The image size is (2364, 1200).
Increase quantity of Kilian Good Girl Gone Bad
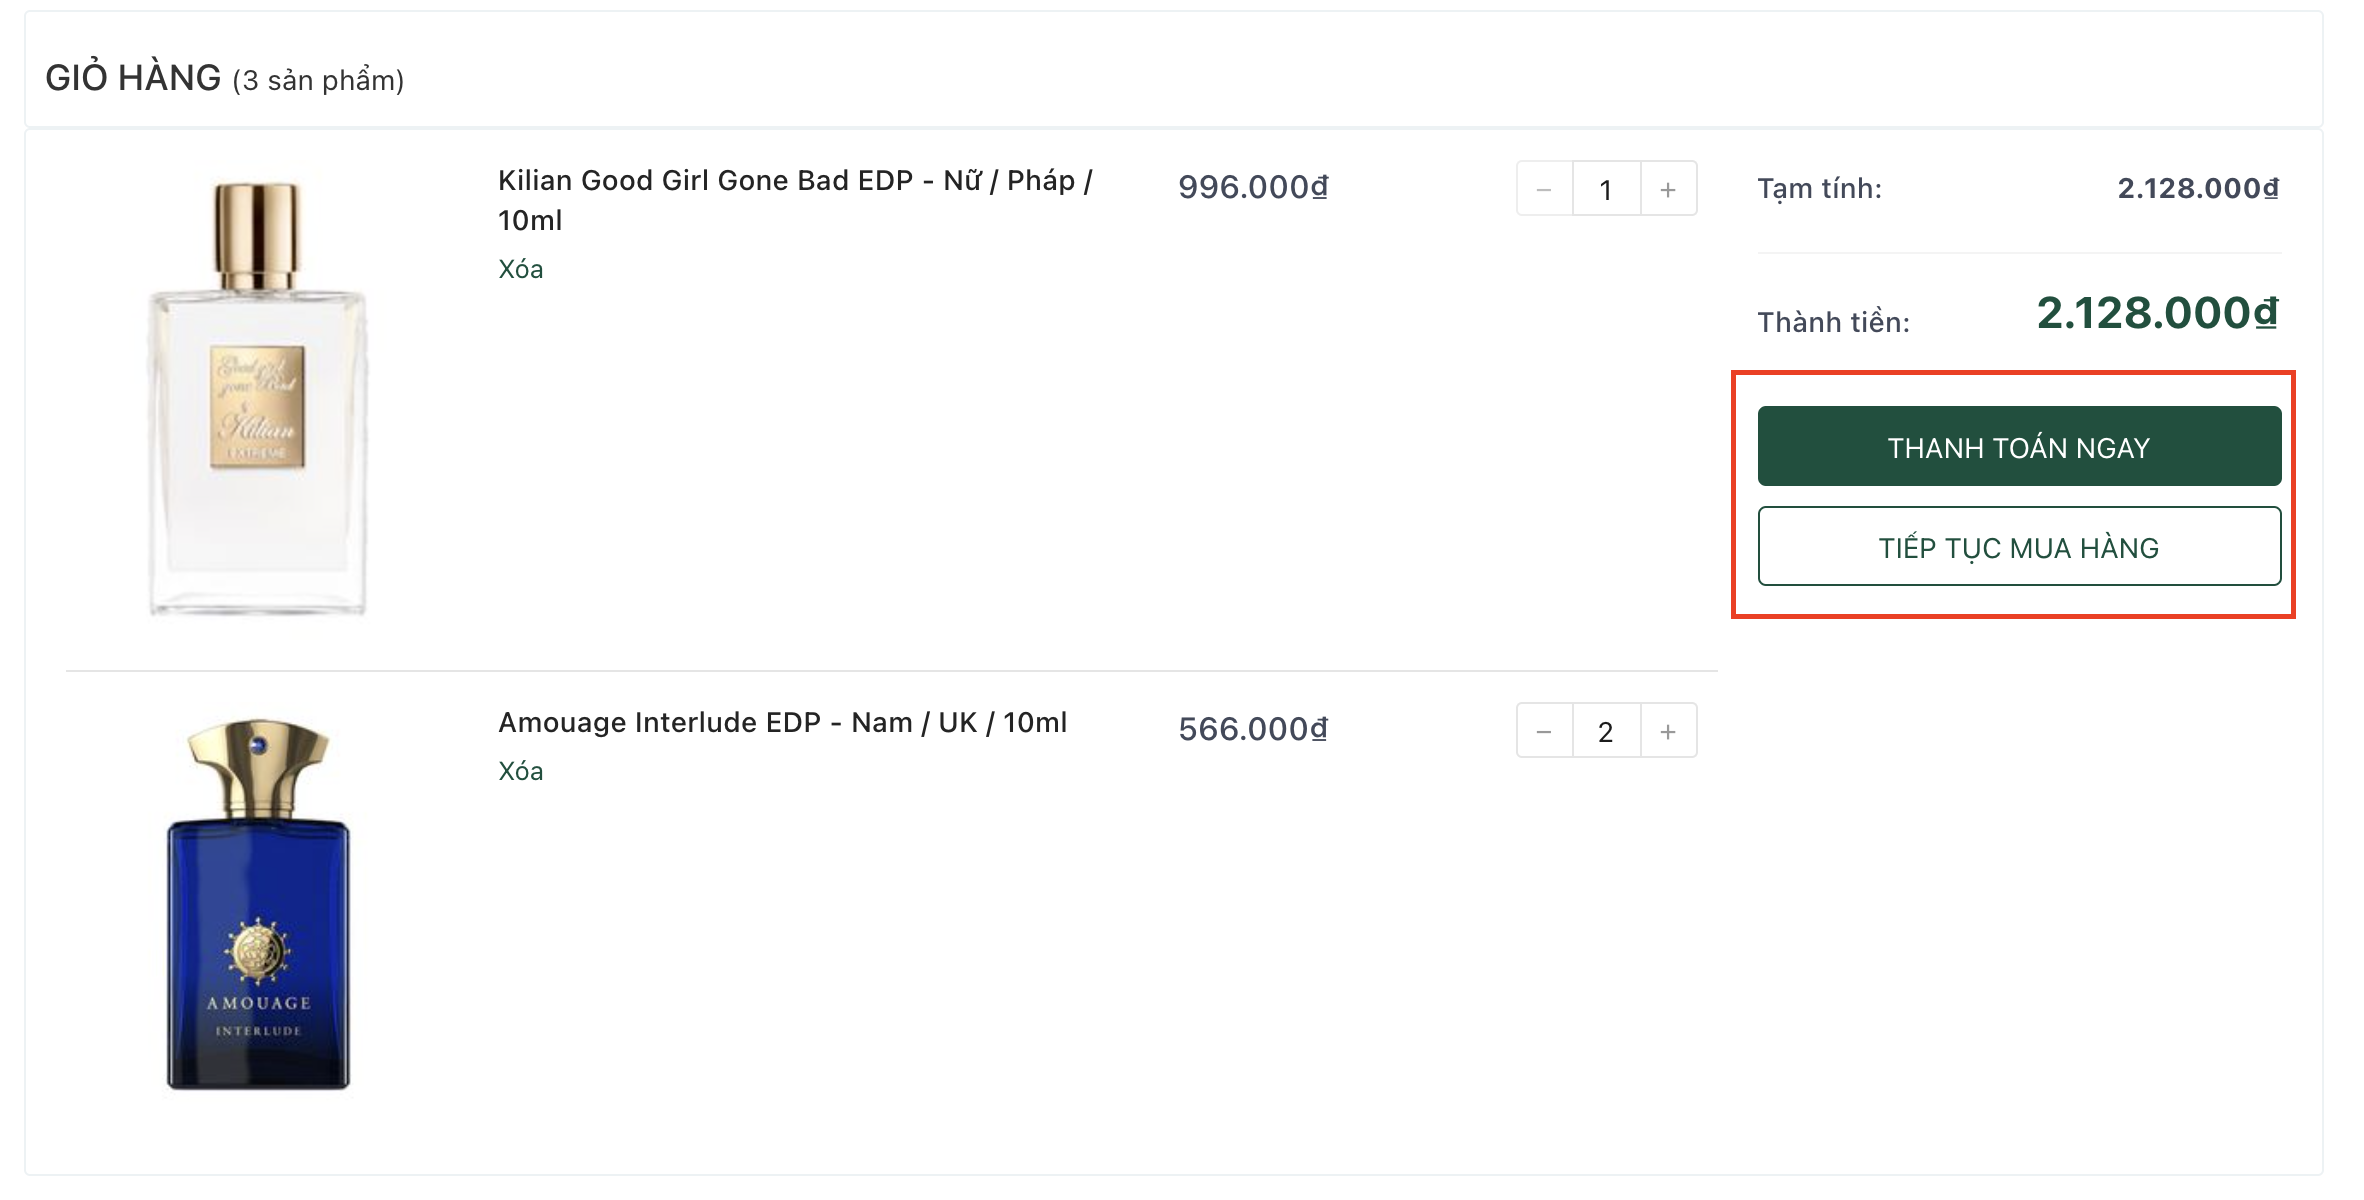point(1668,189)
